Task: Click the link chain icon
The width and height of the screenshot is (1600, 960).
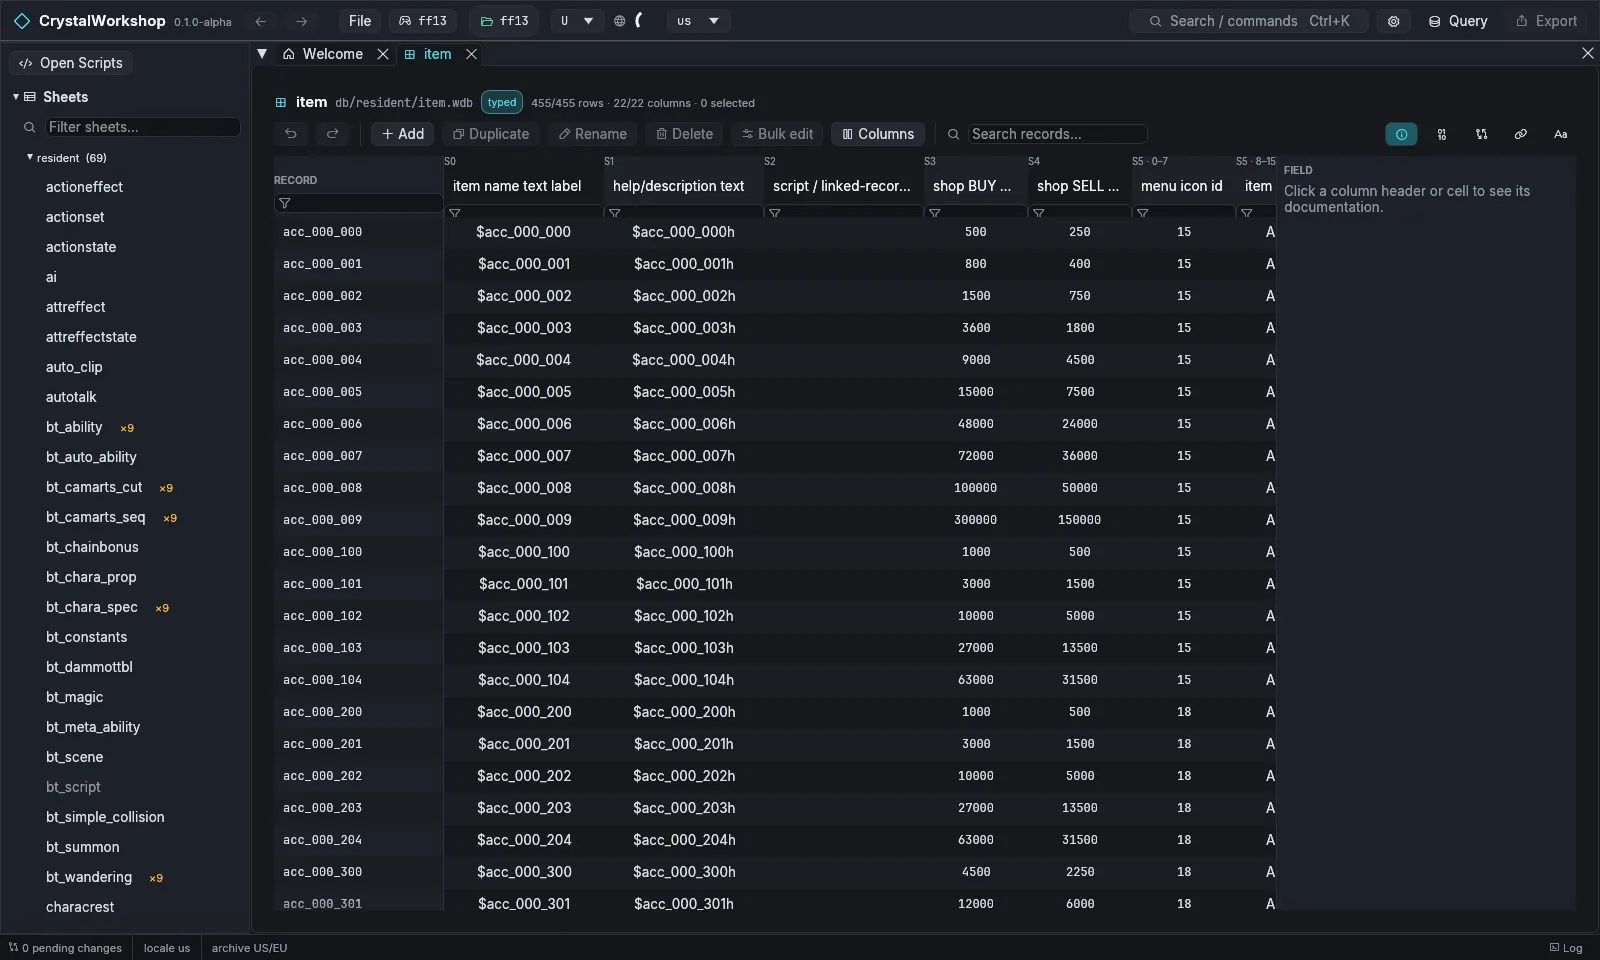Action: [1521, 134]
